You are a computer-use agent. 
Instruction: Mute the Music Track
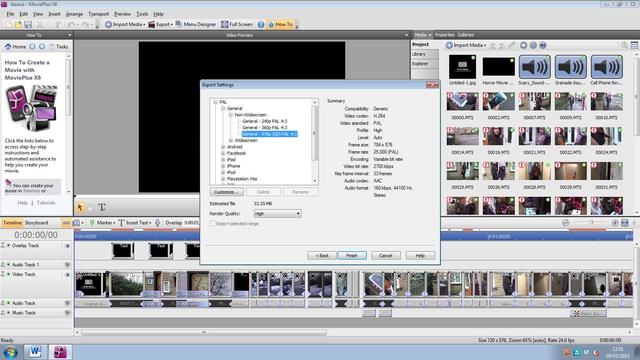point(67,313)
